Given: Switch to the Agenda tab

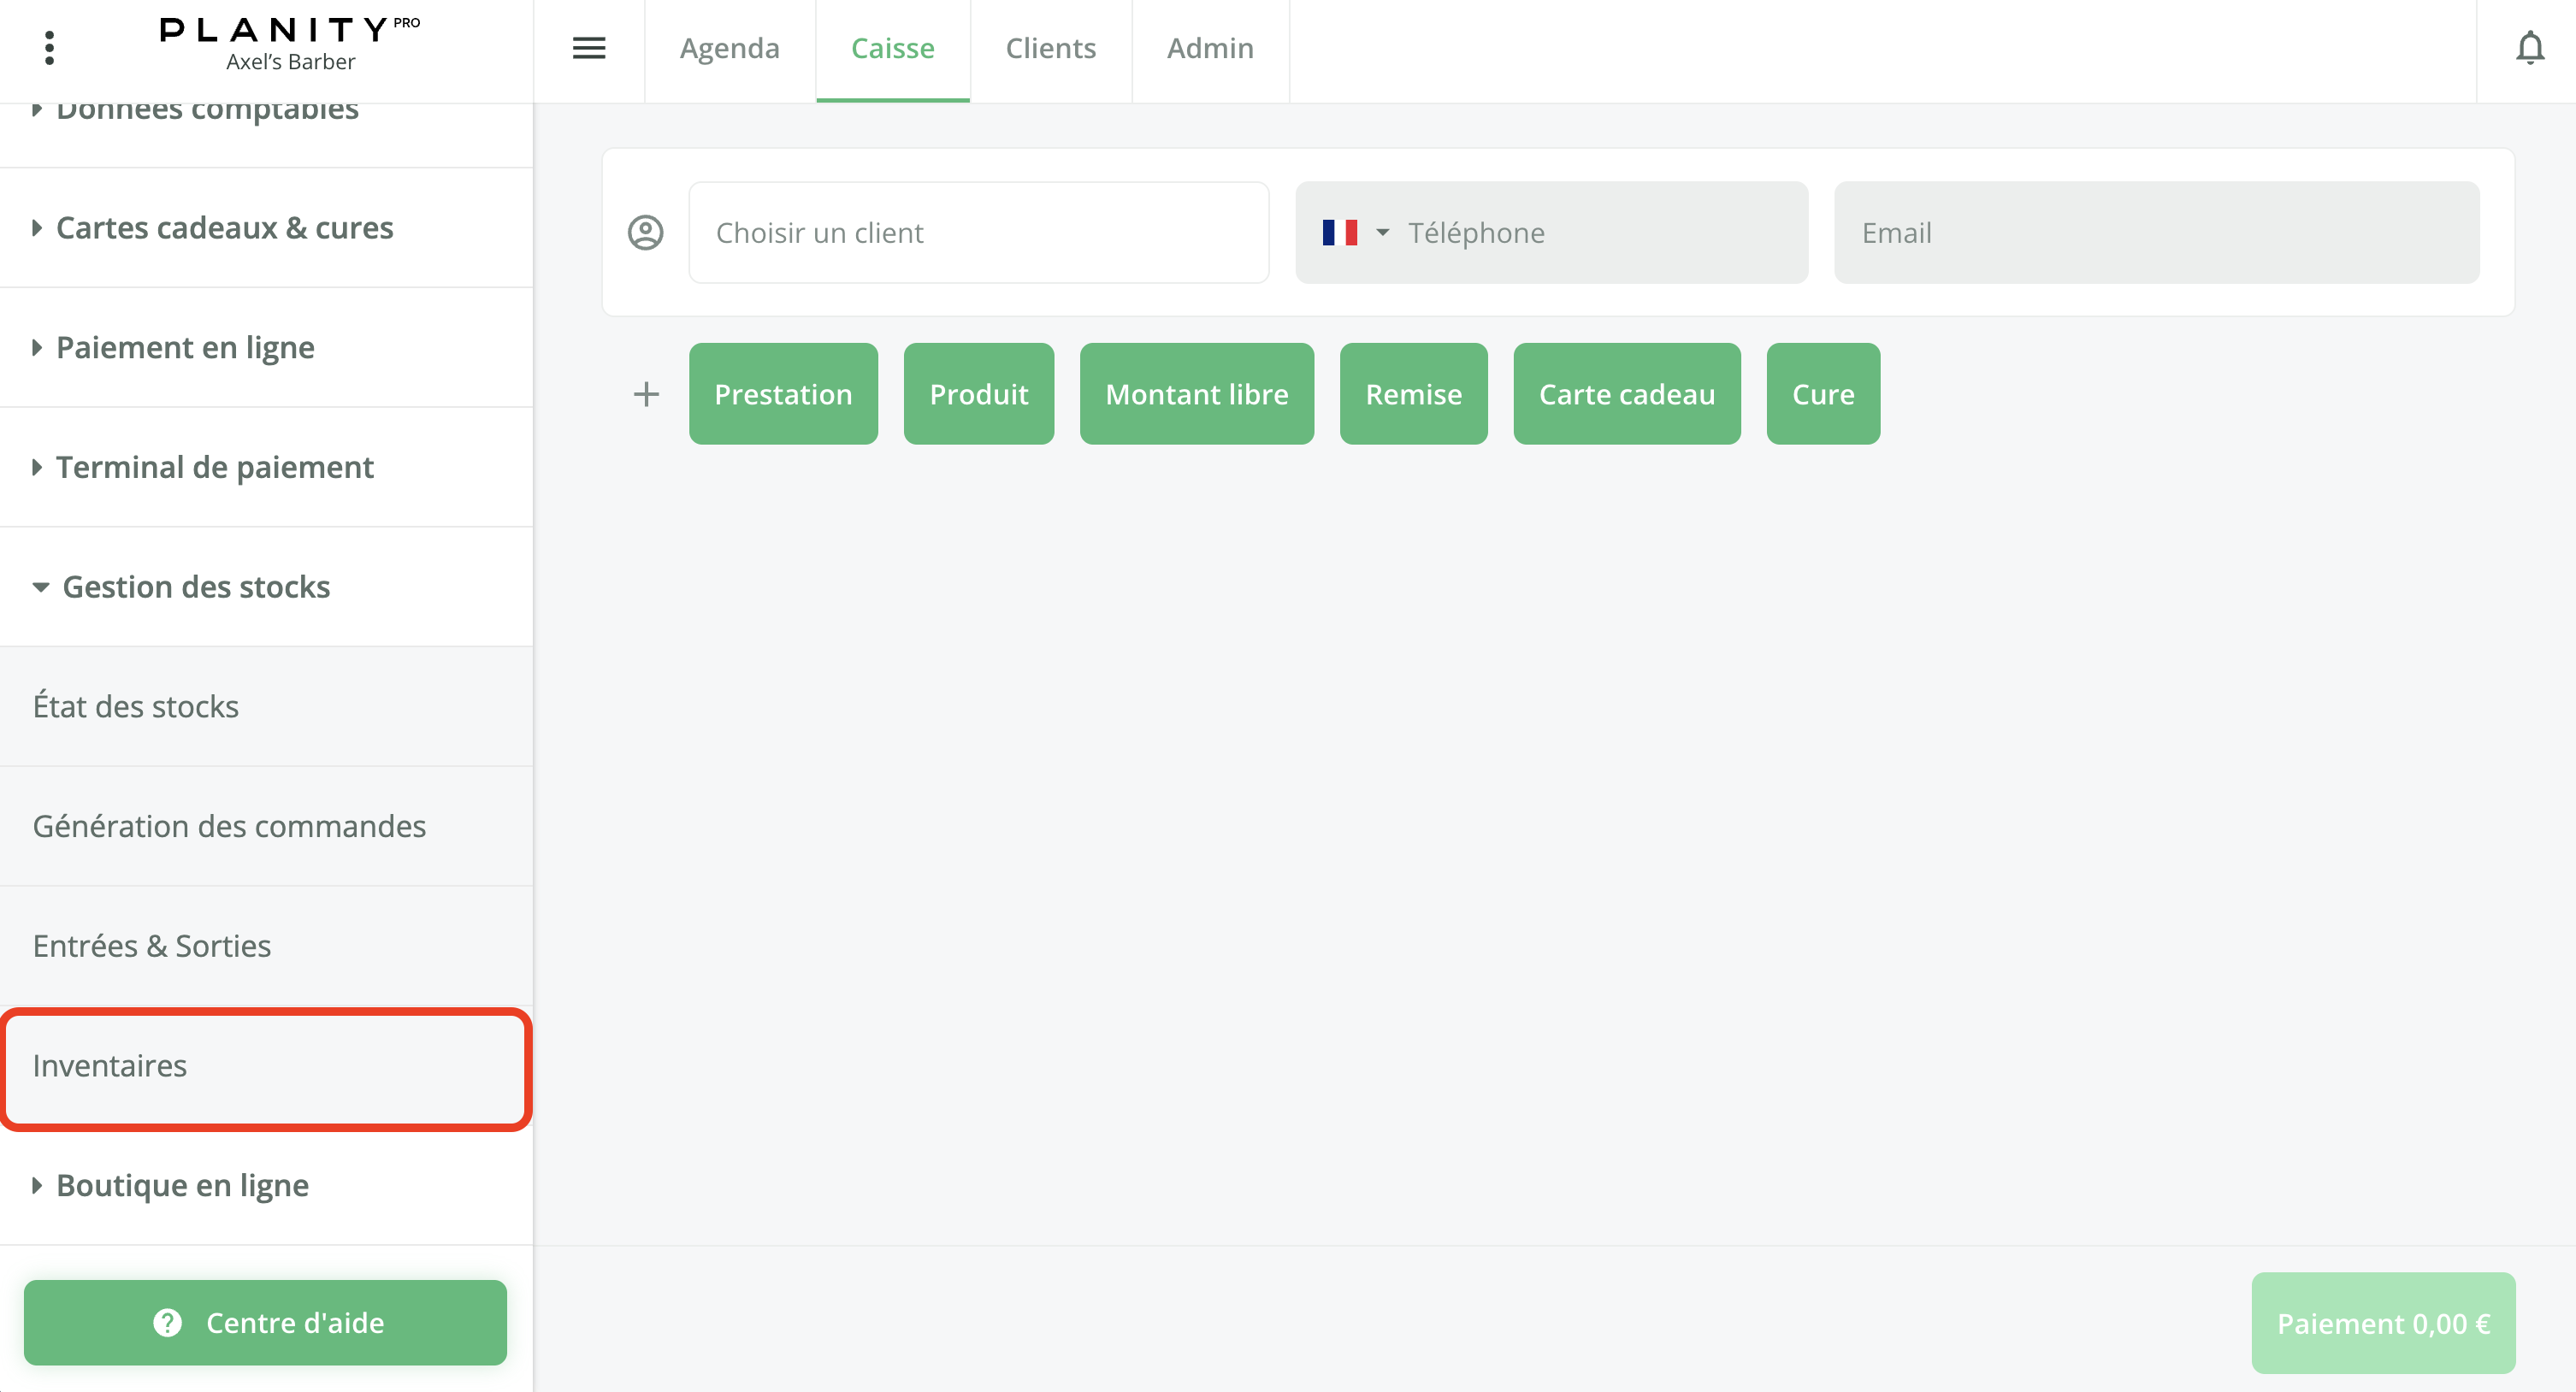Looking at the screenshot, I should 729,48.
